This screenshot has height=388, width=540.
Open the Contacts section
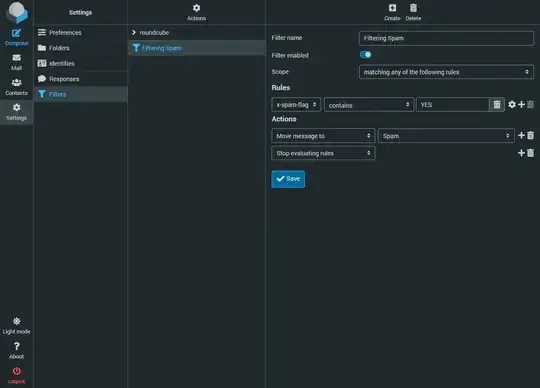click(x=16, y=87)
